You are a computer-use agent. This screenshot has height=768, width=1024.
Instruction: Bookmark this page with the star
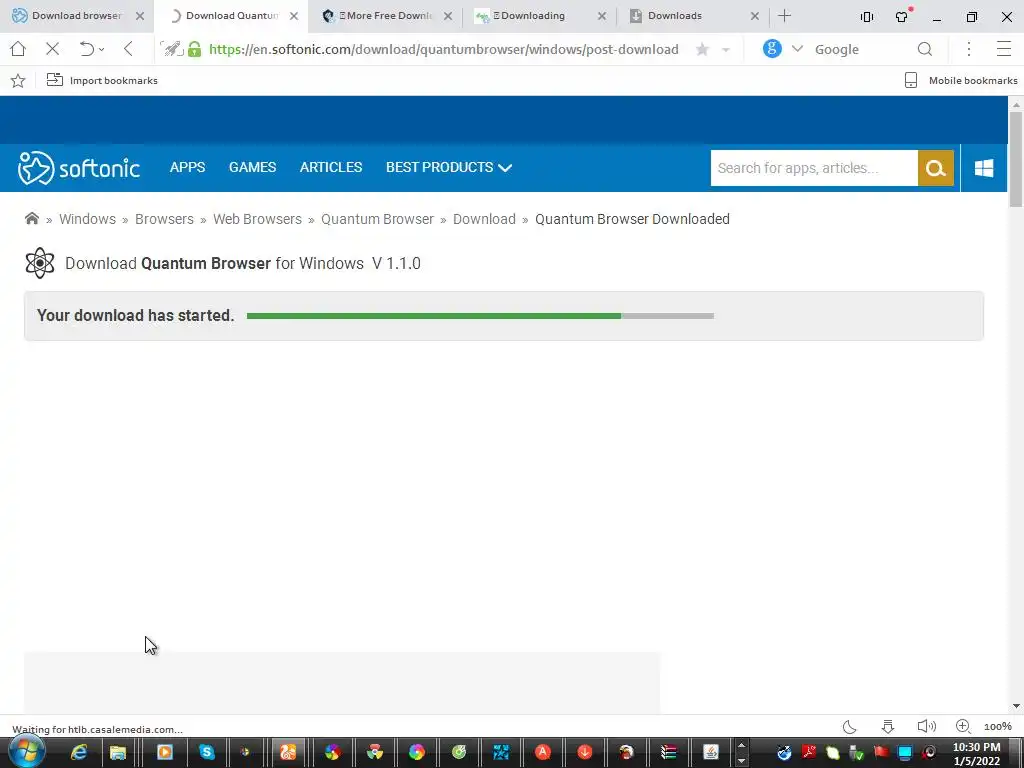[703, 49]
